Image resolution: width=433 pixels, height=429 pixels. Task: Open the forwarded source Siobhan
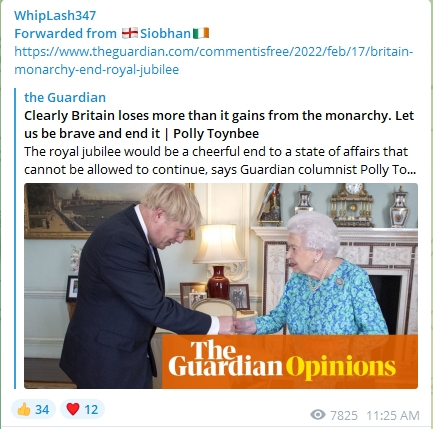pyautogui.click(x=165, y=34)
